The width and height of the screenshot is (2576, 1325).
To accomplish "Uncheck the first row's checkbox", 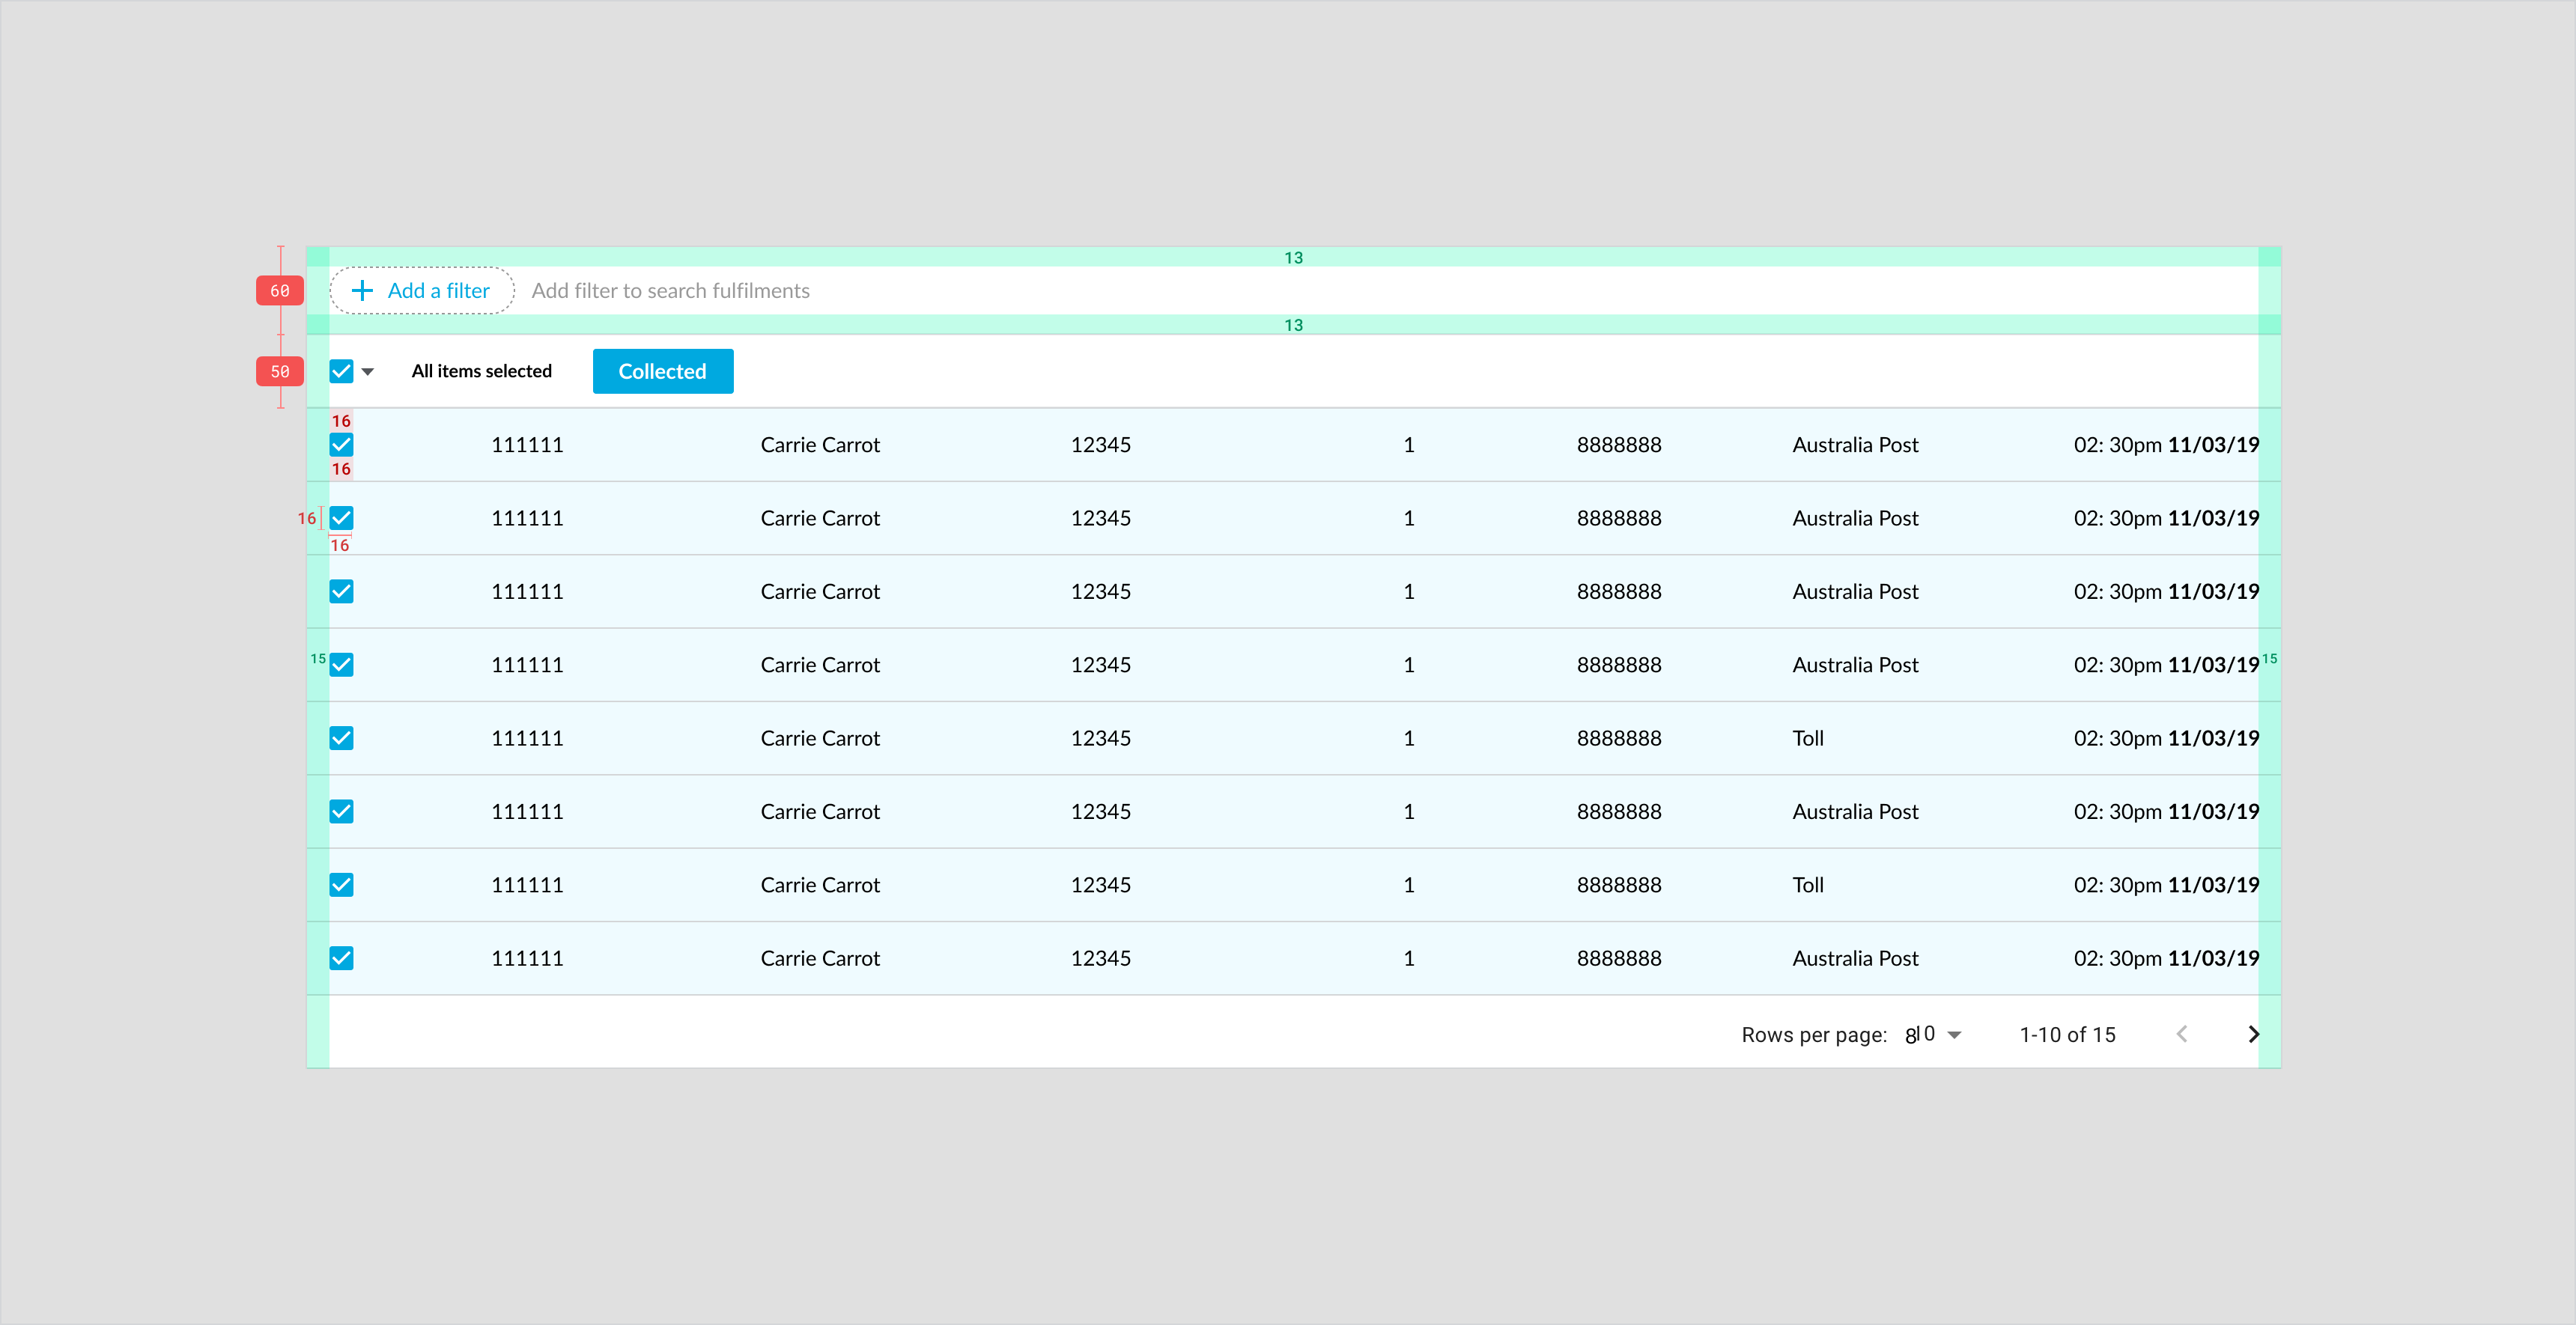I will (341, 445).
